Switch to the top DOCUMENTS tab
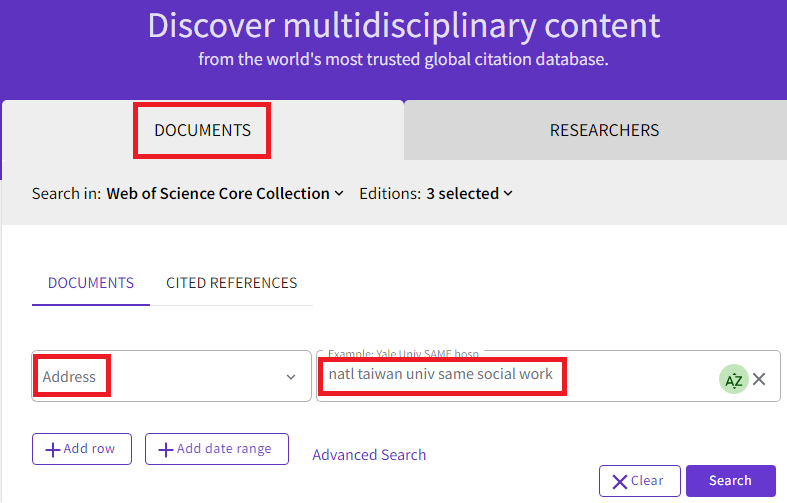The width and height of the screenshot is (787, 503). (202, 131)
